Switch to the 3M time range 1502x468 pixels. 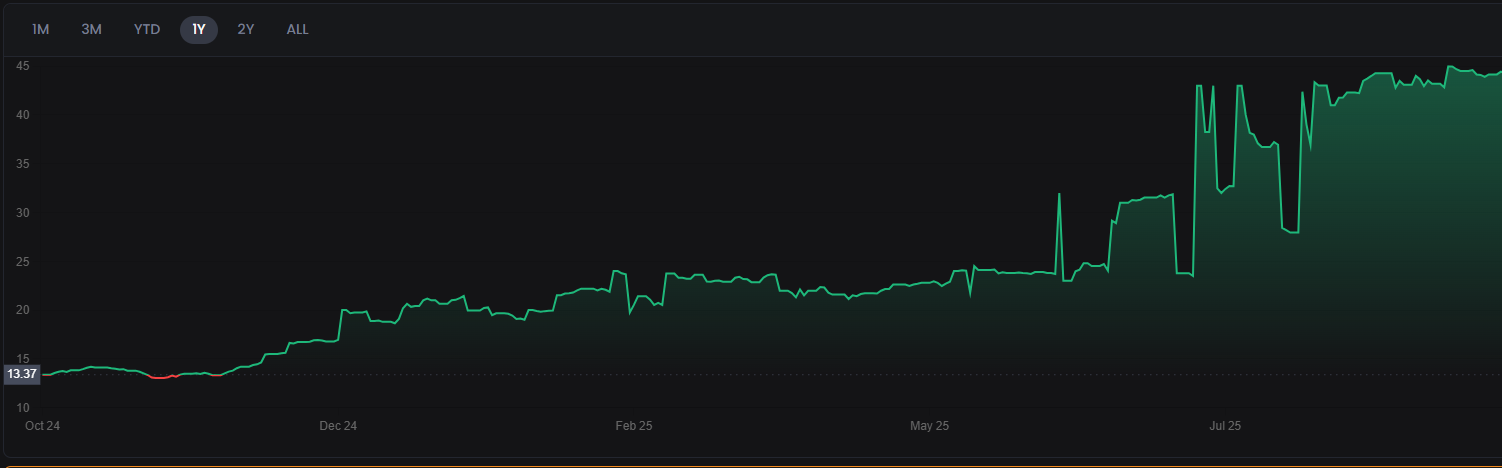[92, 30]
